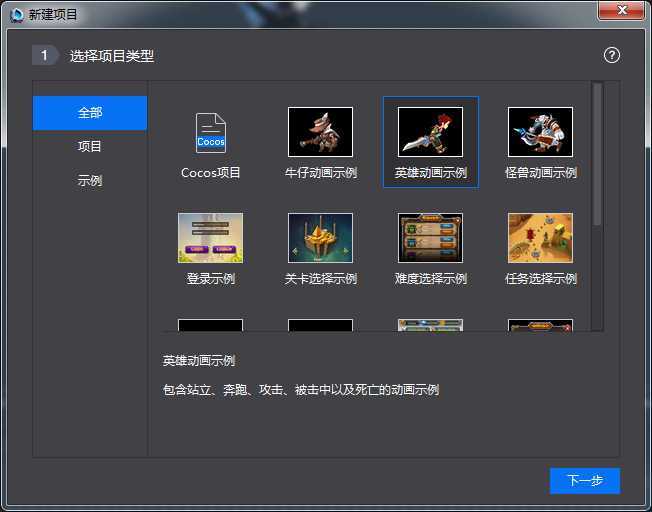The image size is (652, 512).
Task: Click the Cocos项目 label text
Action: tap(210, 173)
